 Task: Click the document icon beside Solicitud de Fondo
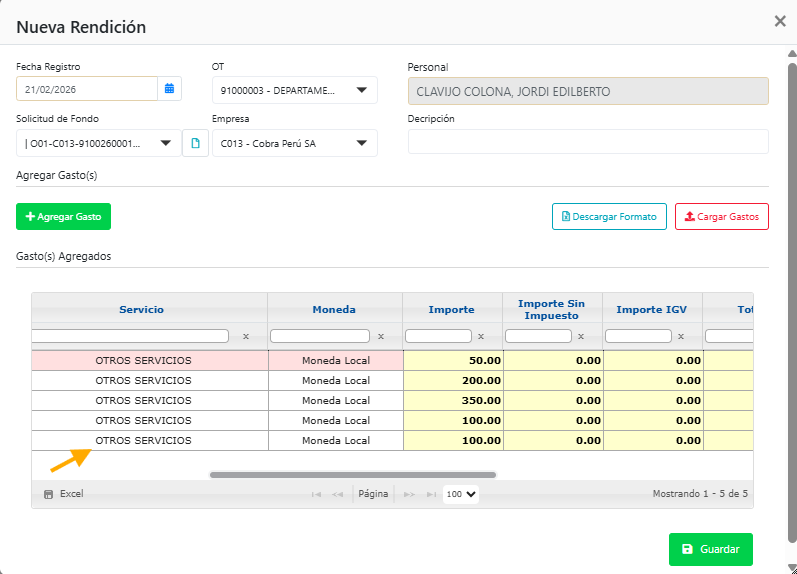[195, 143]
